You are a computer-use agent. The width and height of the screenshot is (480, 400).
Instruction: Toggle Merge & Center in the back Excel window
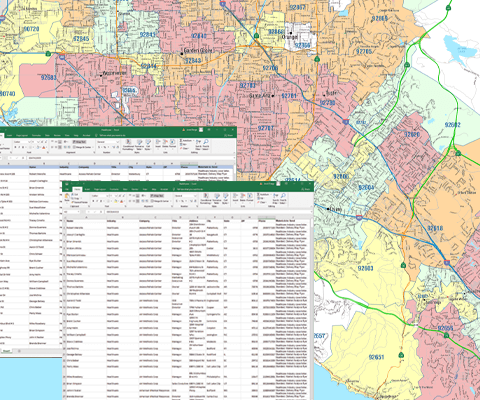[84, 147]
